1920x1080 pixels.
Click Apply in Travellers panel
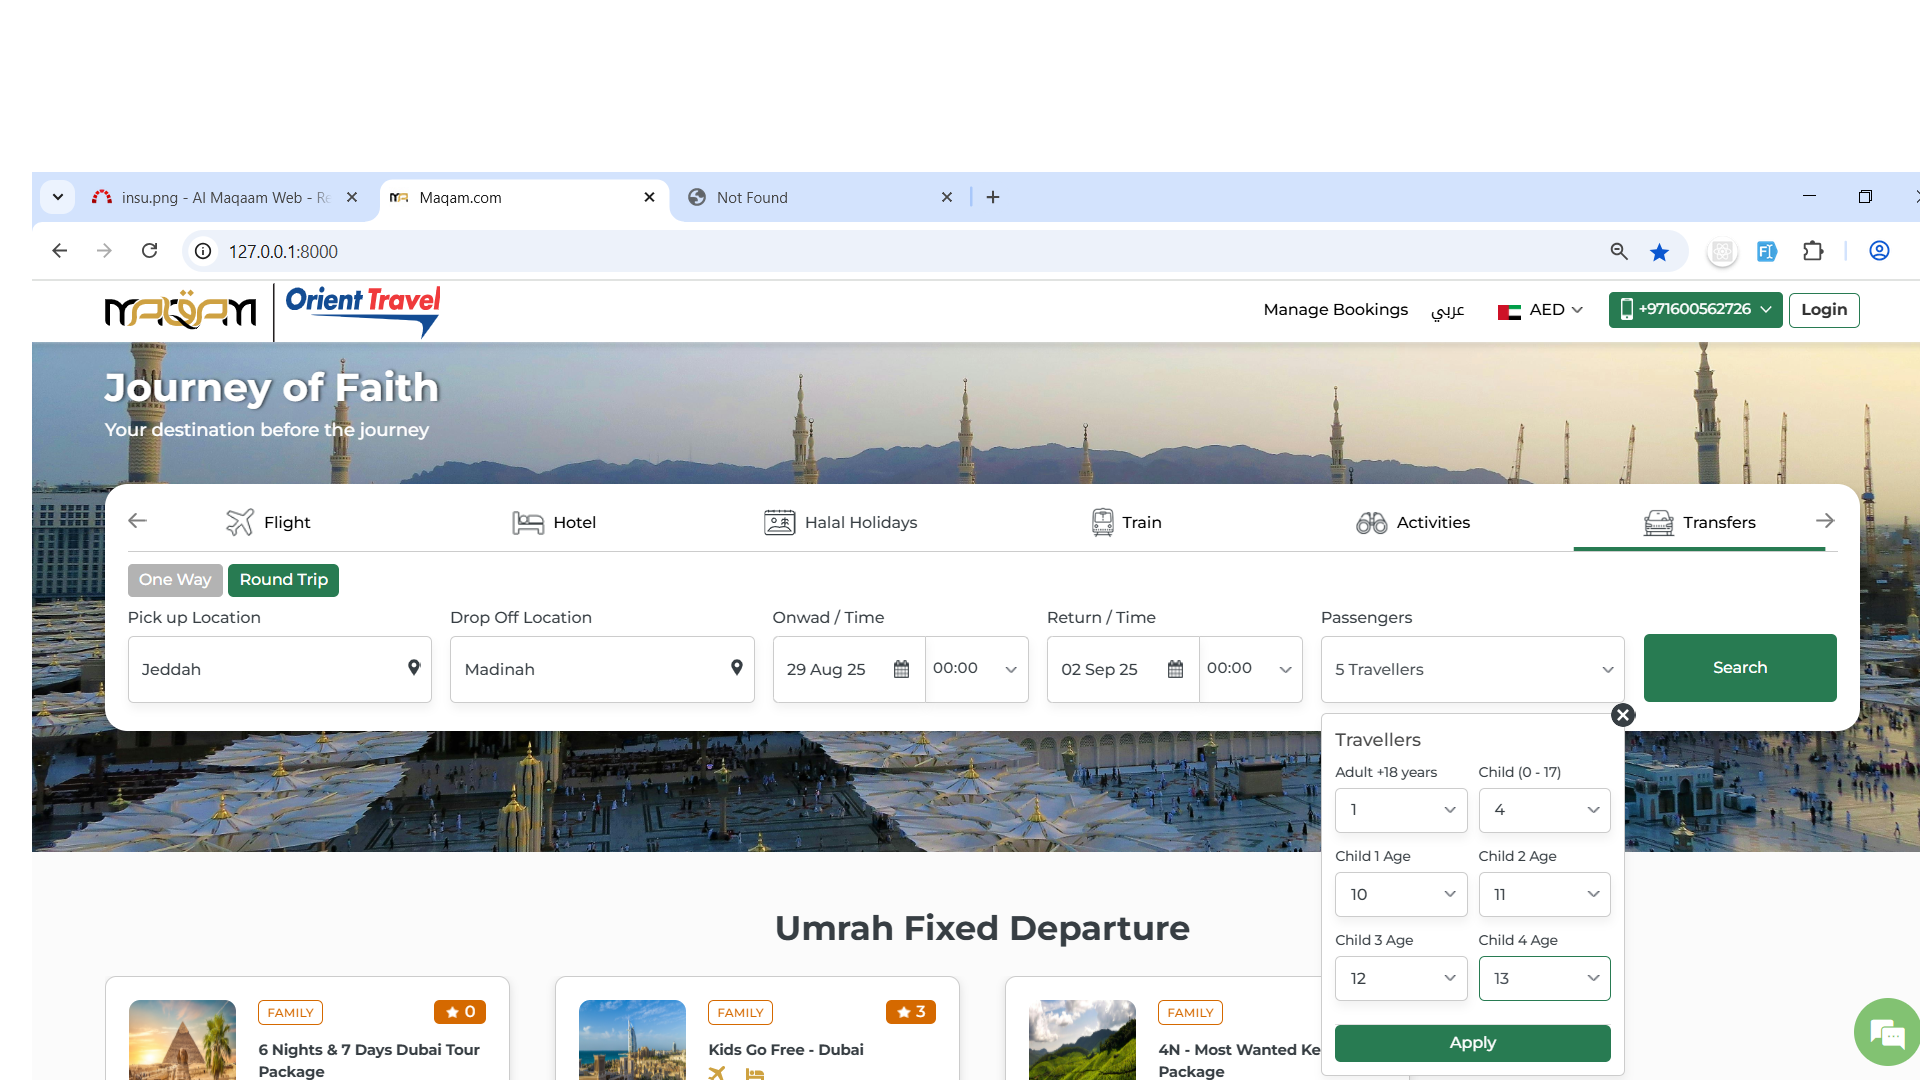pyautogui.click(x=1472, y=1042)
